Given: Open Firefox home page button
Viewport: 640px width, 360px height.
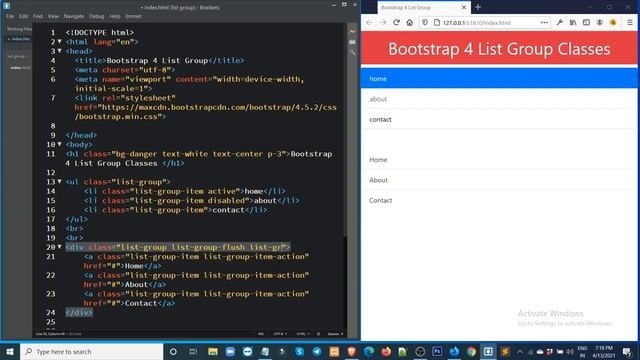Looking at the screenshot, I should [410, 22].
